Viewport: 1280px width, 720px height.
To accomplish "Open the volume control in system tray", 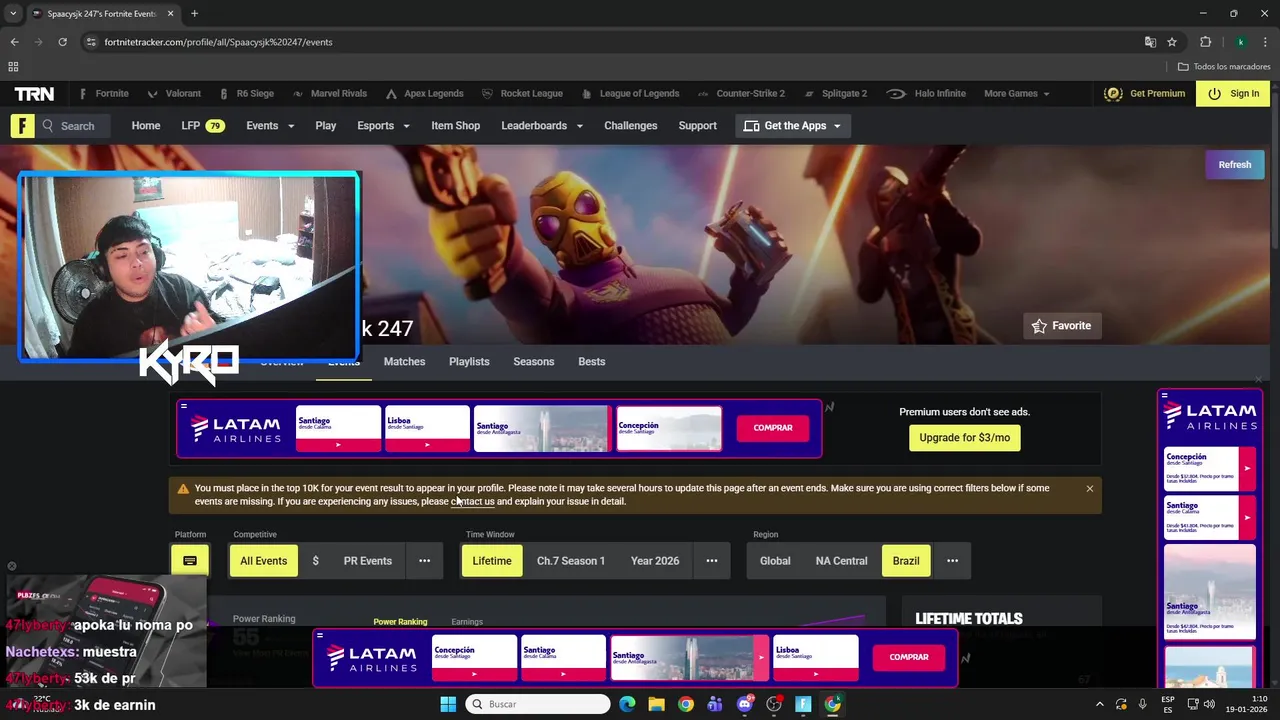I will click(x=1211, y=704).
